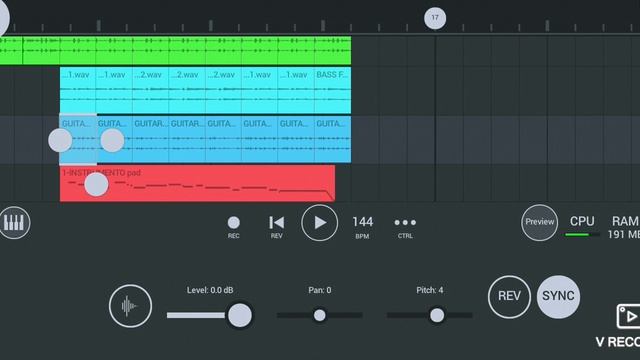Click left handle of selected guitar clip
Image resolution: width=640 pixels, height=360 pixels.
pos(60,140)
